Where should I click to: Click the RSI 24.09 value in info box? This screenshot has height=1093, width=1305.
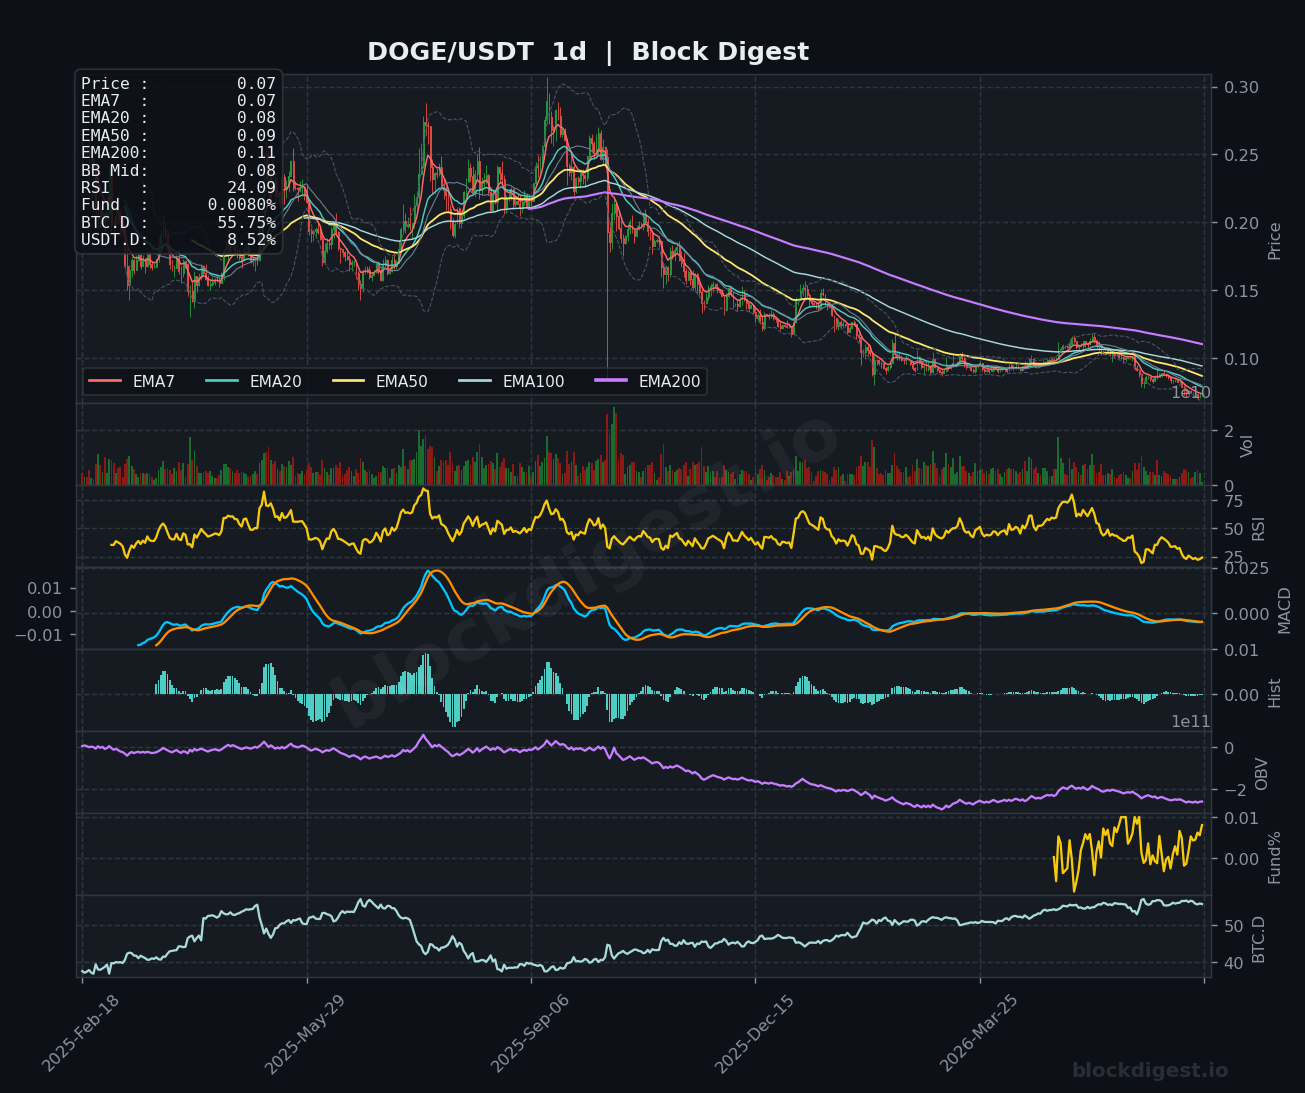[251, 188]
